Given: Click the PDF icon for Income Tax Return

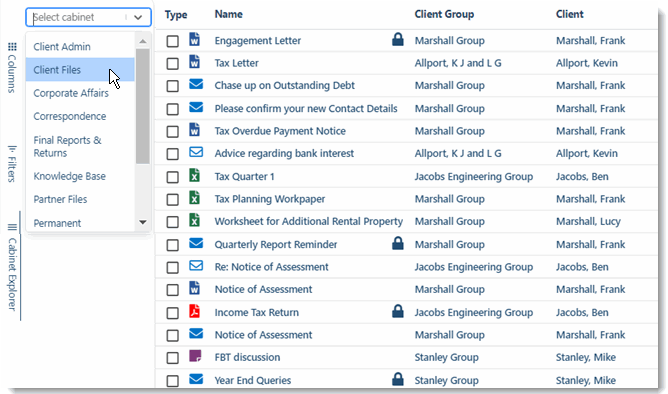Looking at the screenshot, I should 194,311.
